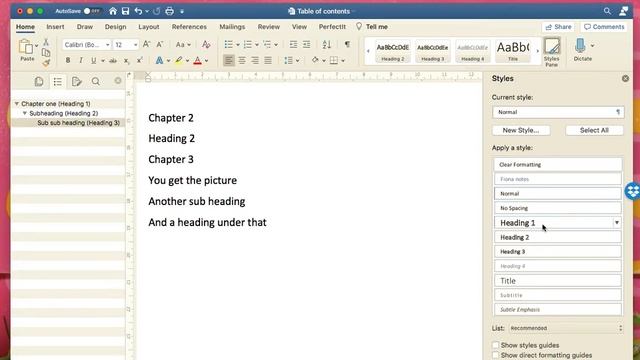Insert a bulleted list
Screen dimensions: 640x360
click(x=229, y=44)
